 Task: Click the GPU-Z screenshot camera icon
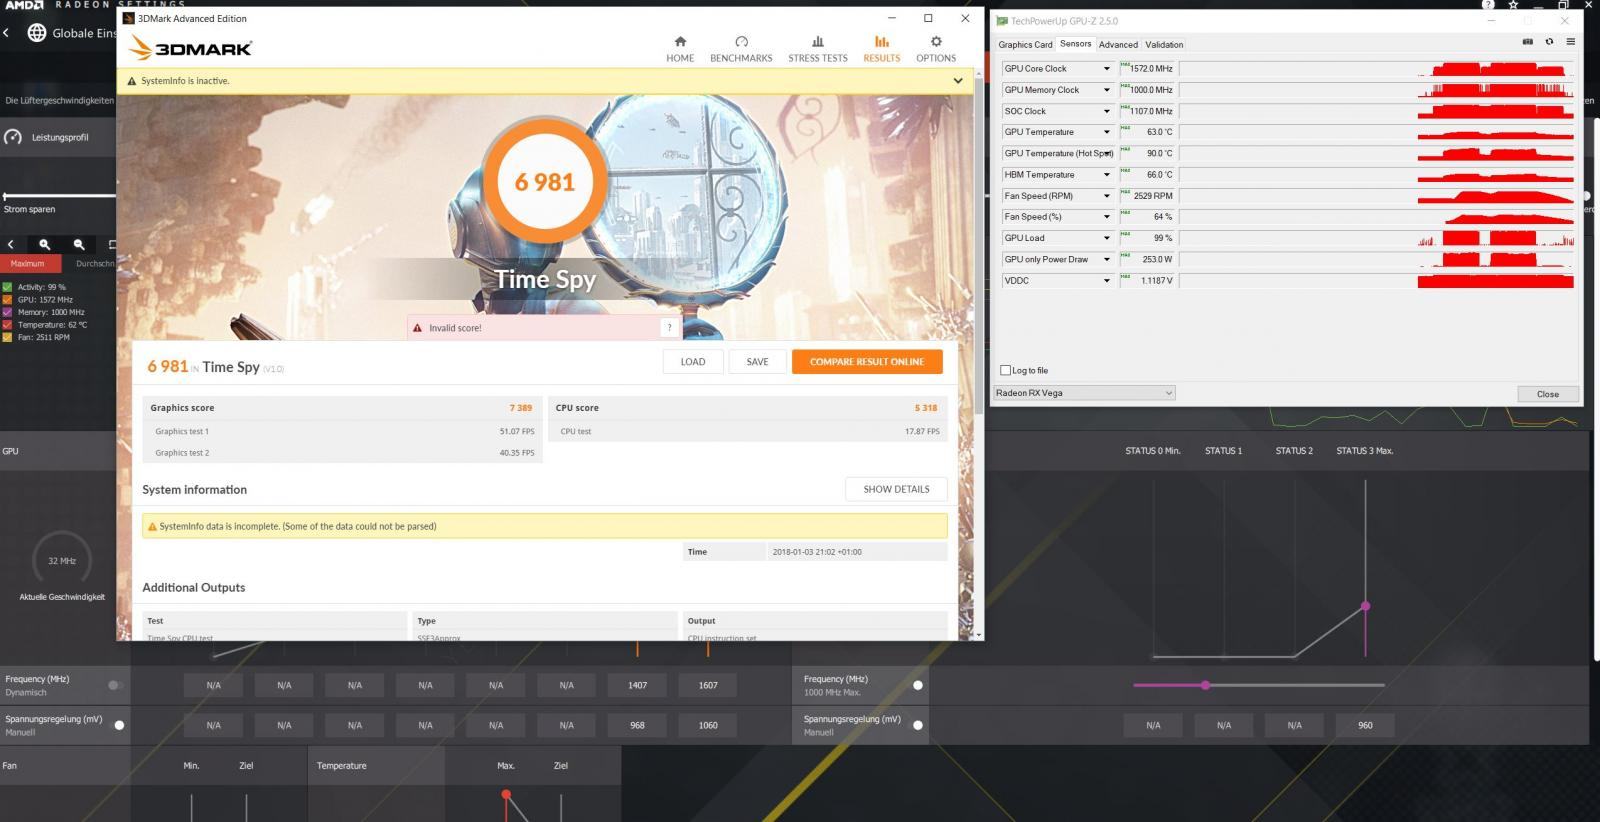point(1527,42)
